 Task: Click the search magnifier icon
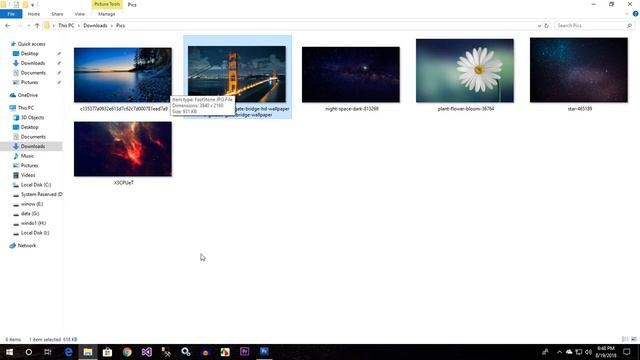[x=630, y=26]
